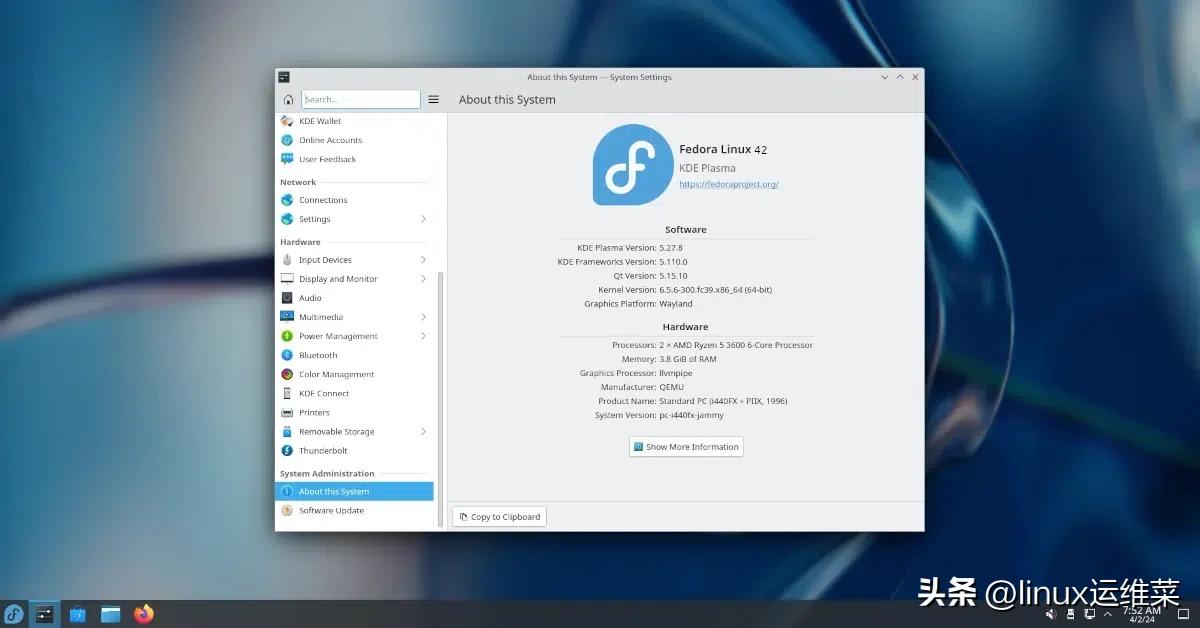Image resolution: width=1200 pixels, height=628 pixels.
Task: Open the fedoraproject.org link
Action: [x=728, y=184]
